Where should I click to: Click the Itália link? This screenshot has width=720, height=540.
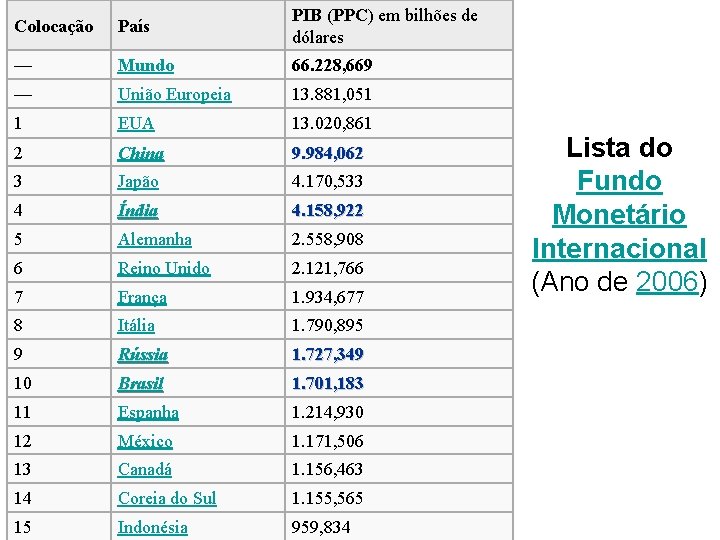pyautogui.click(x=136, y=325)
